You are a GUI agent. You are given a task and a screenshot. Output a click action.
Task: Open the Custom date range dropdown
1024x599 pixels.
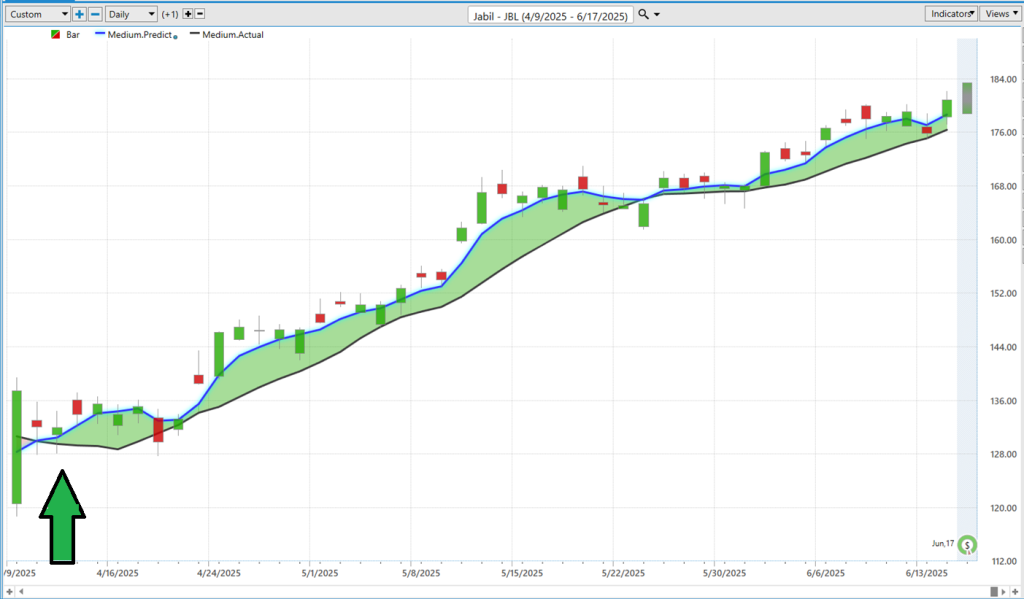point(36,14)
